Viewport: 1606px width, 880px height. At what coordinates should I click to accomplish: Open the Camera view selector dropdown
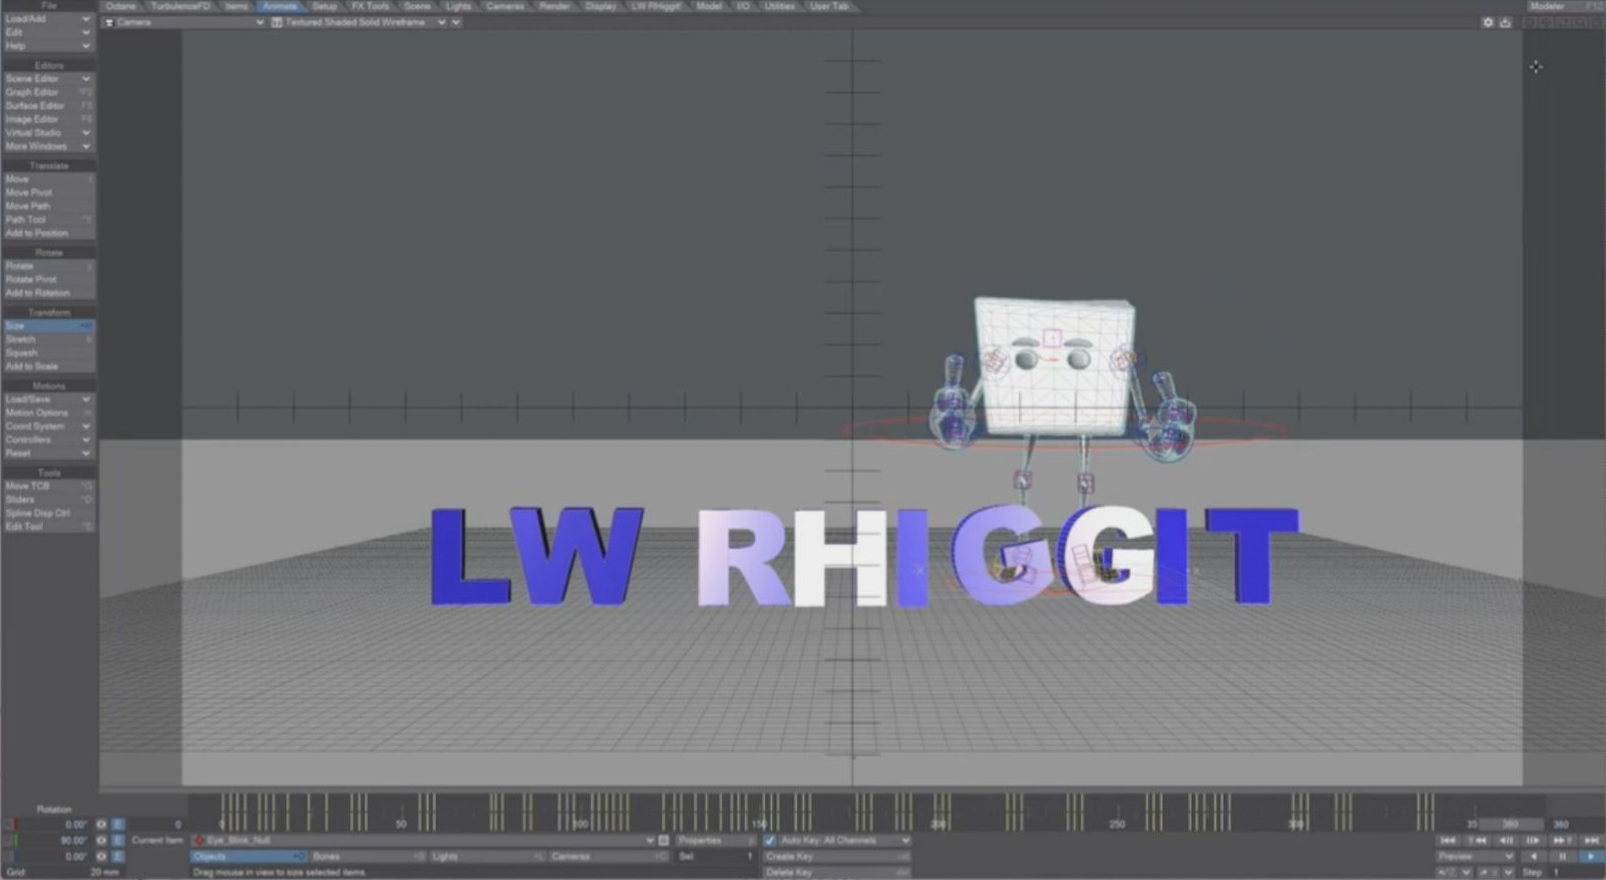[x=184, y=22]
